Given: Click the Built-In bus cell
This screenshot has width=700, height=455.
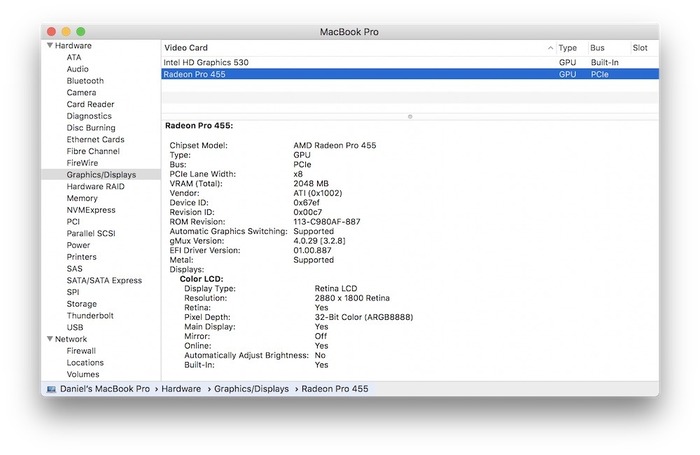Looking at the screenshot, I should click(x=604, y=63).
